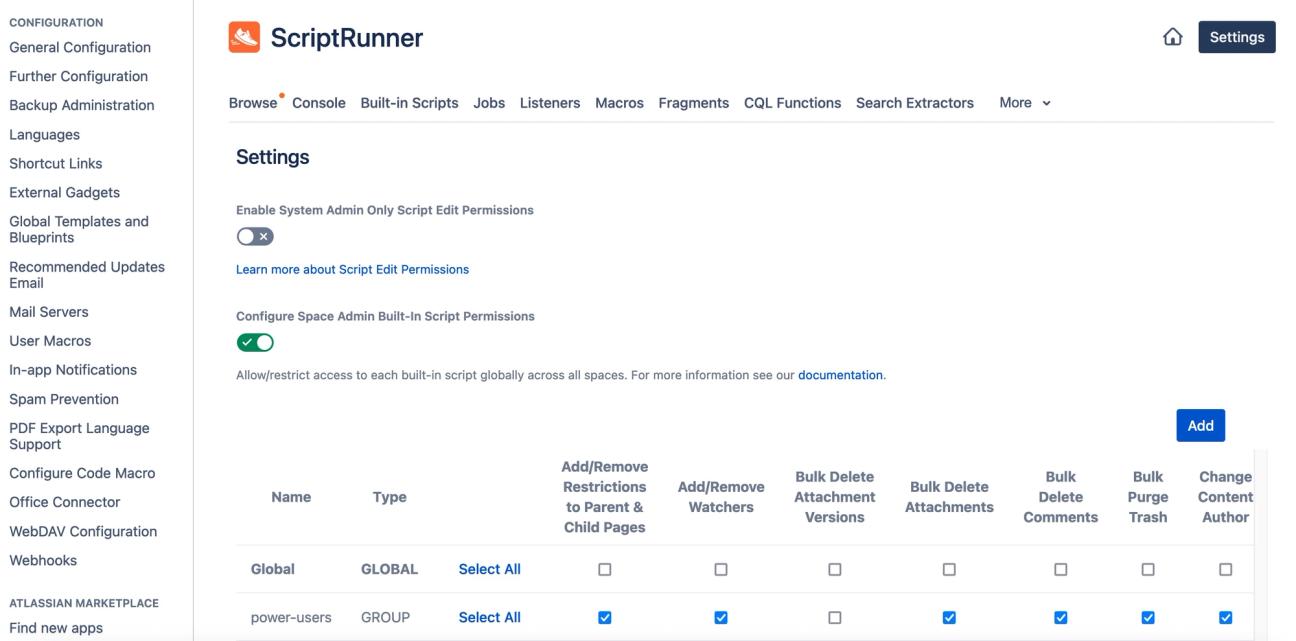
Task: Switch to the Console tab
Action: 317,102
